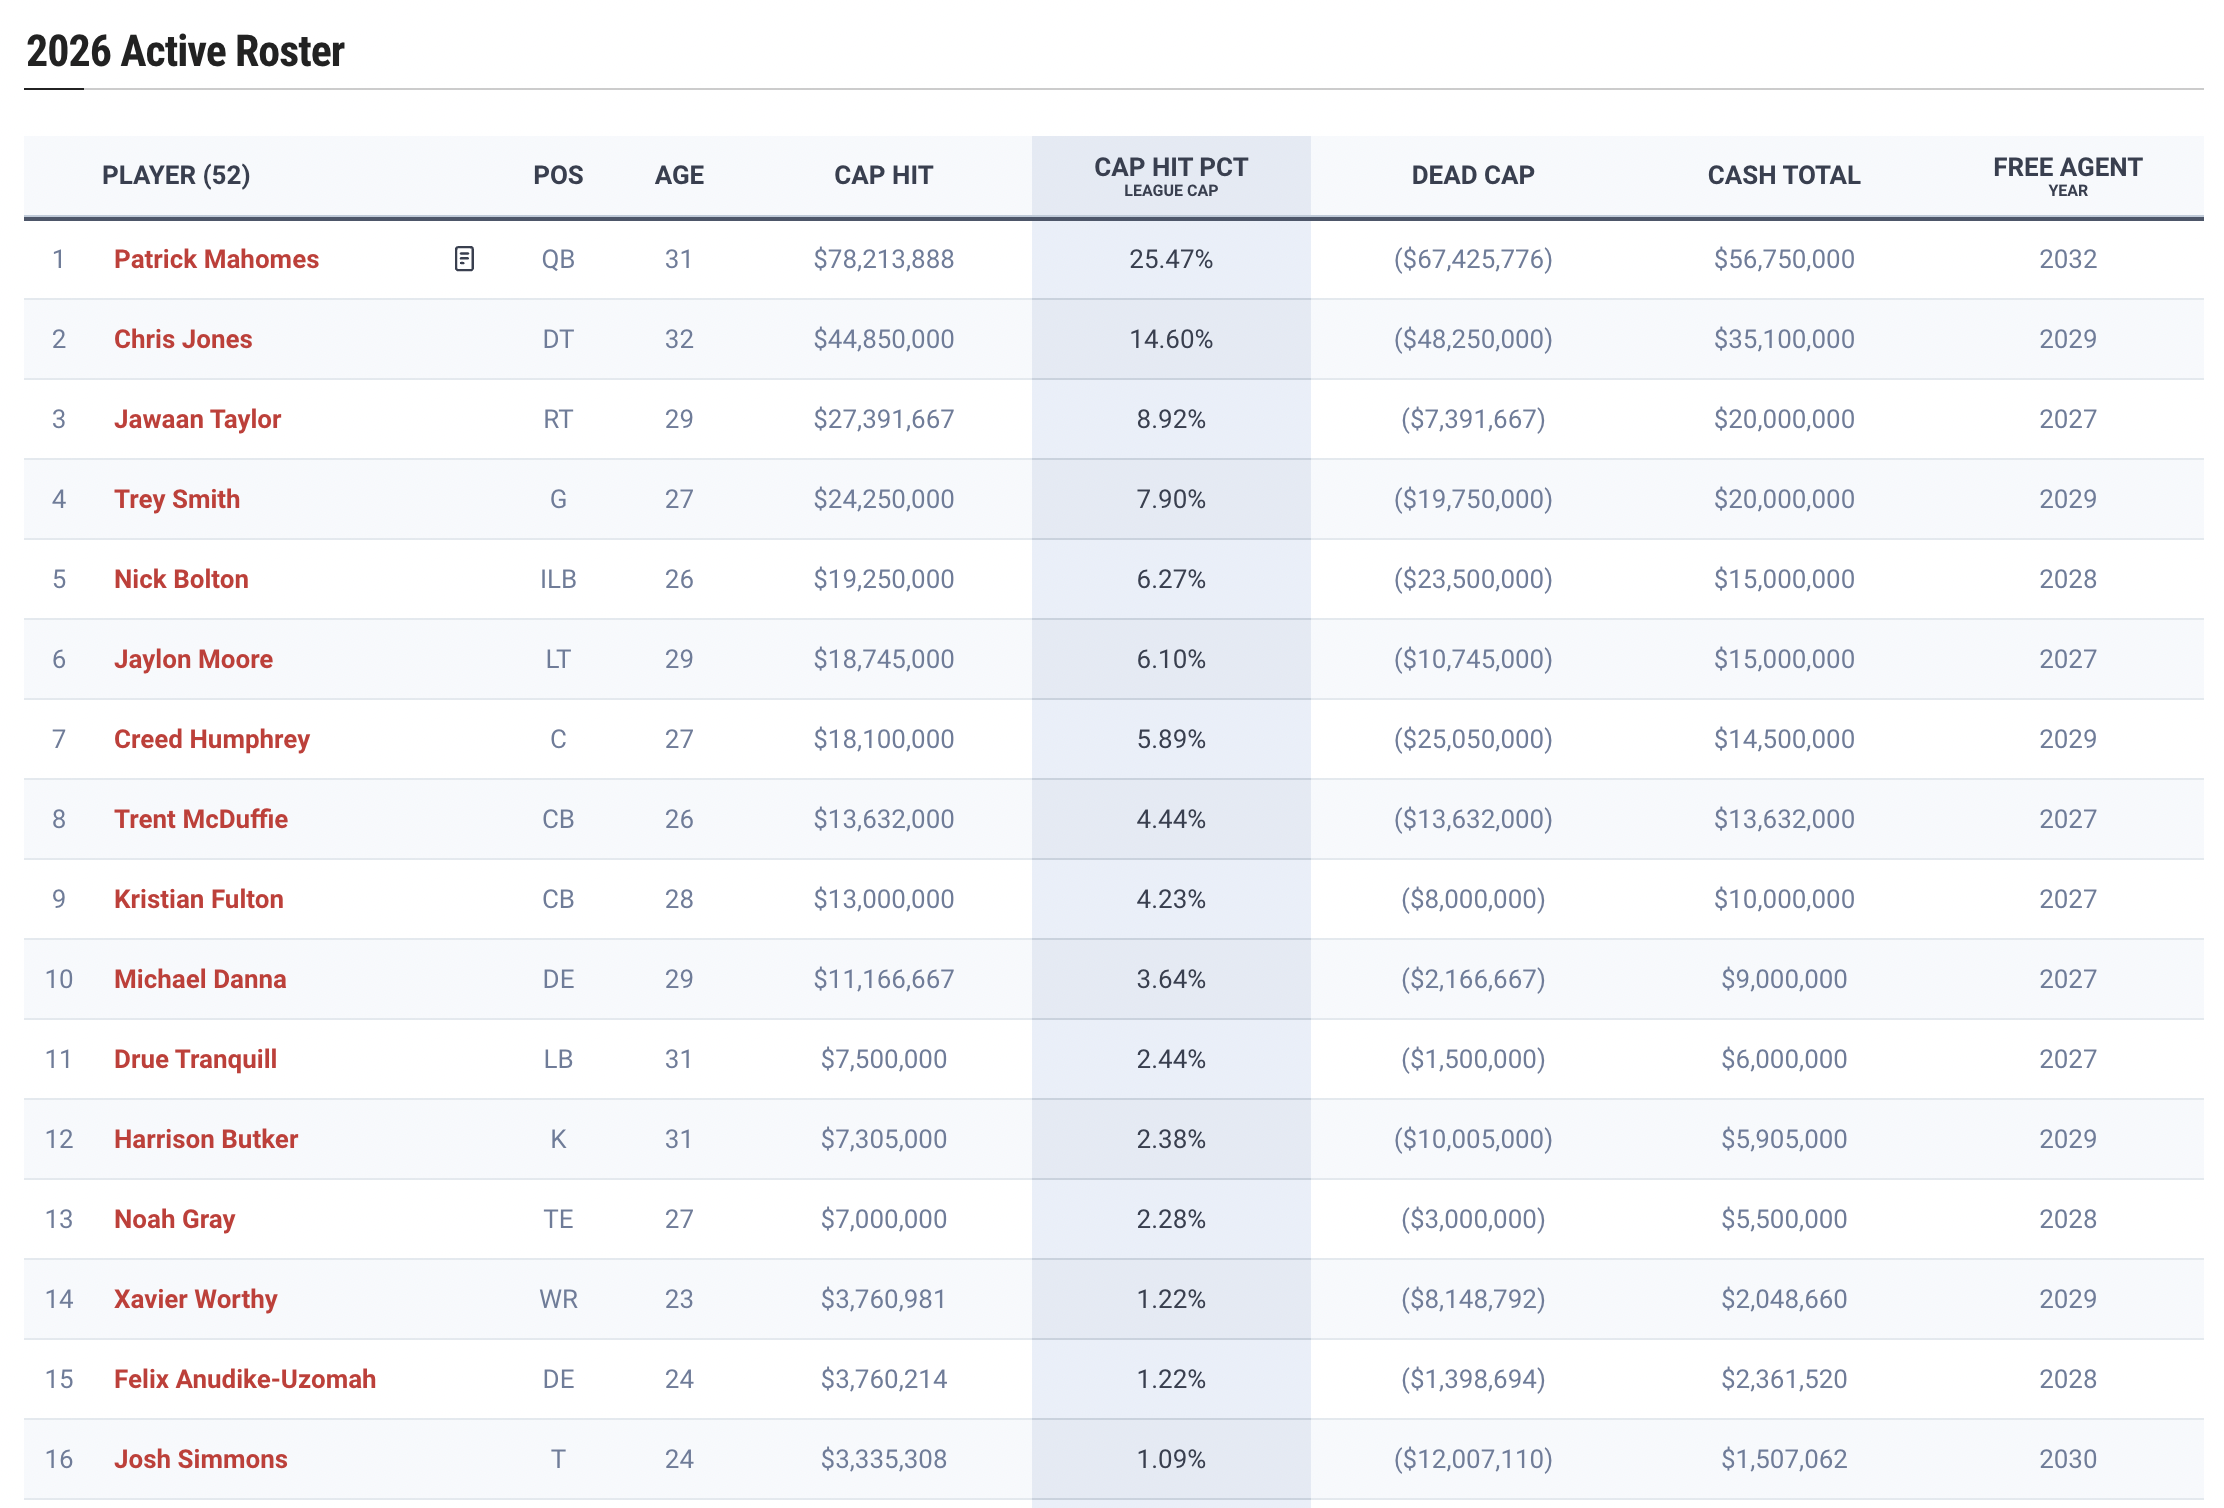Open Nick Bolton player link
The width and height of the screenshot is (2224, 1508).
(x=181, y=579)
